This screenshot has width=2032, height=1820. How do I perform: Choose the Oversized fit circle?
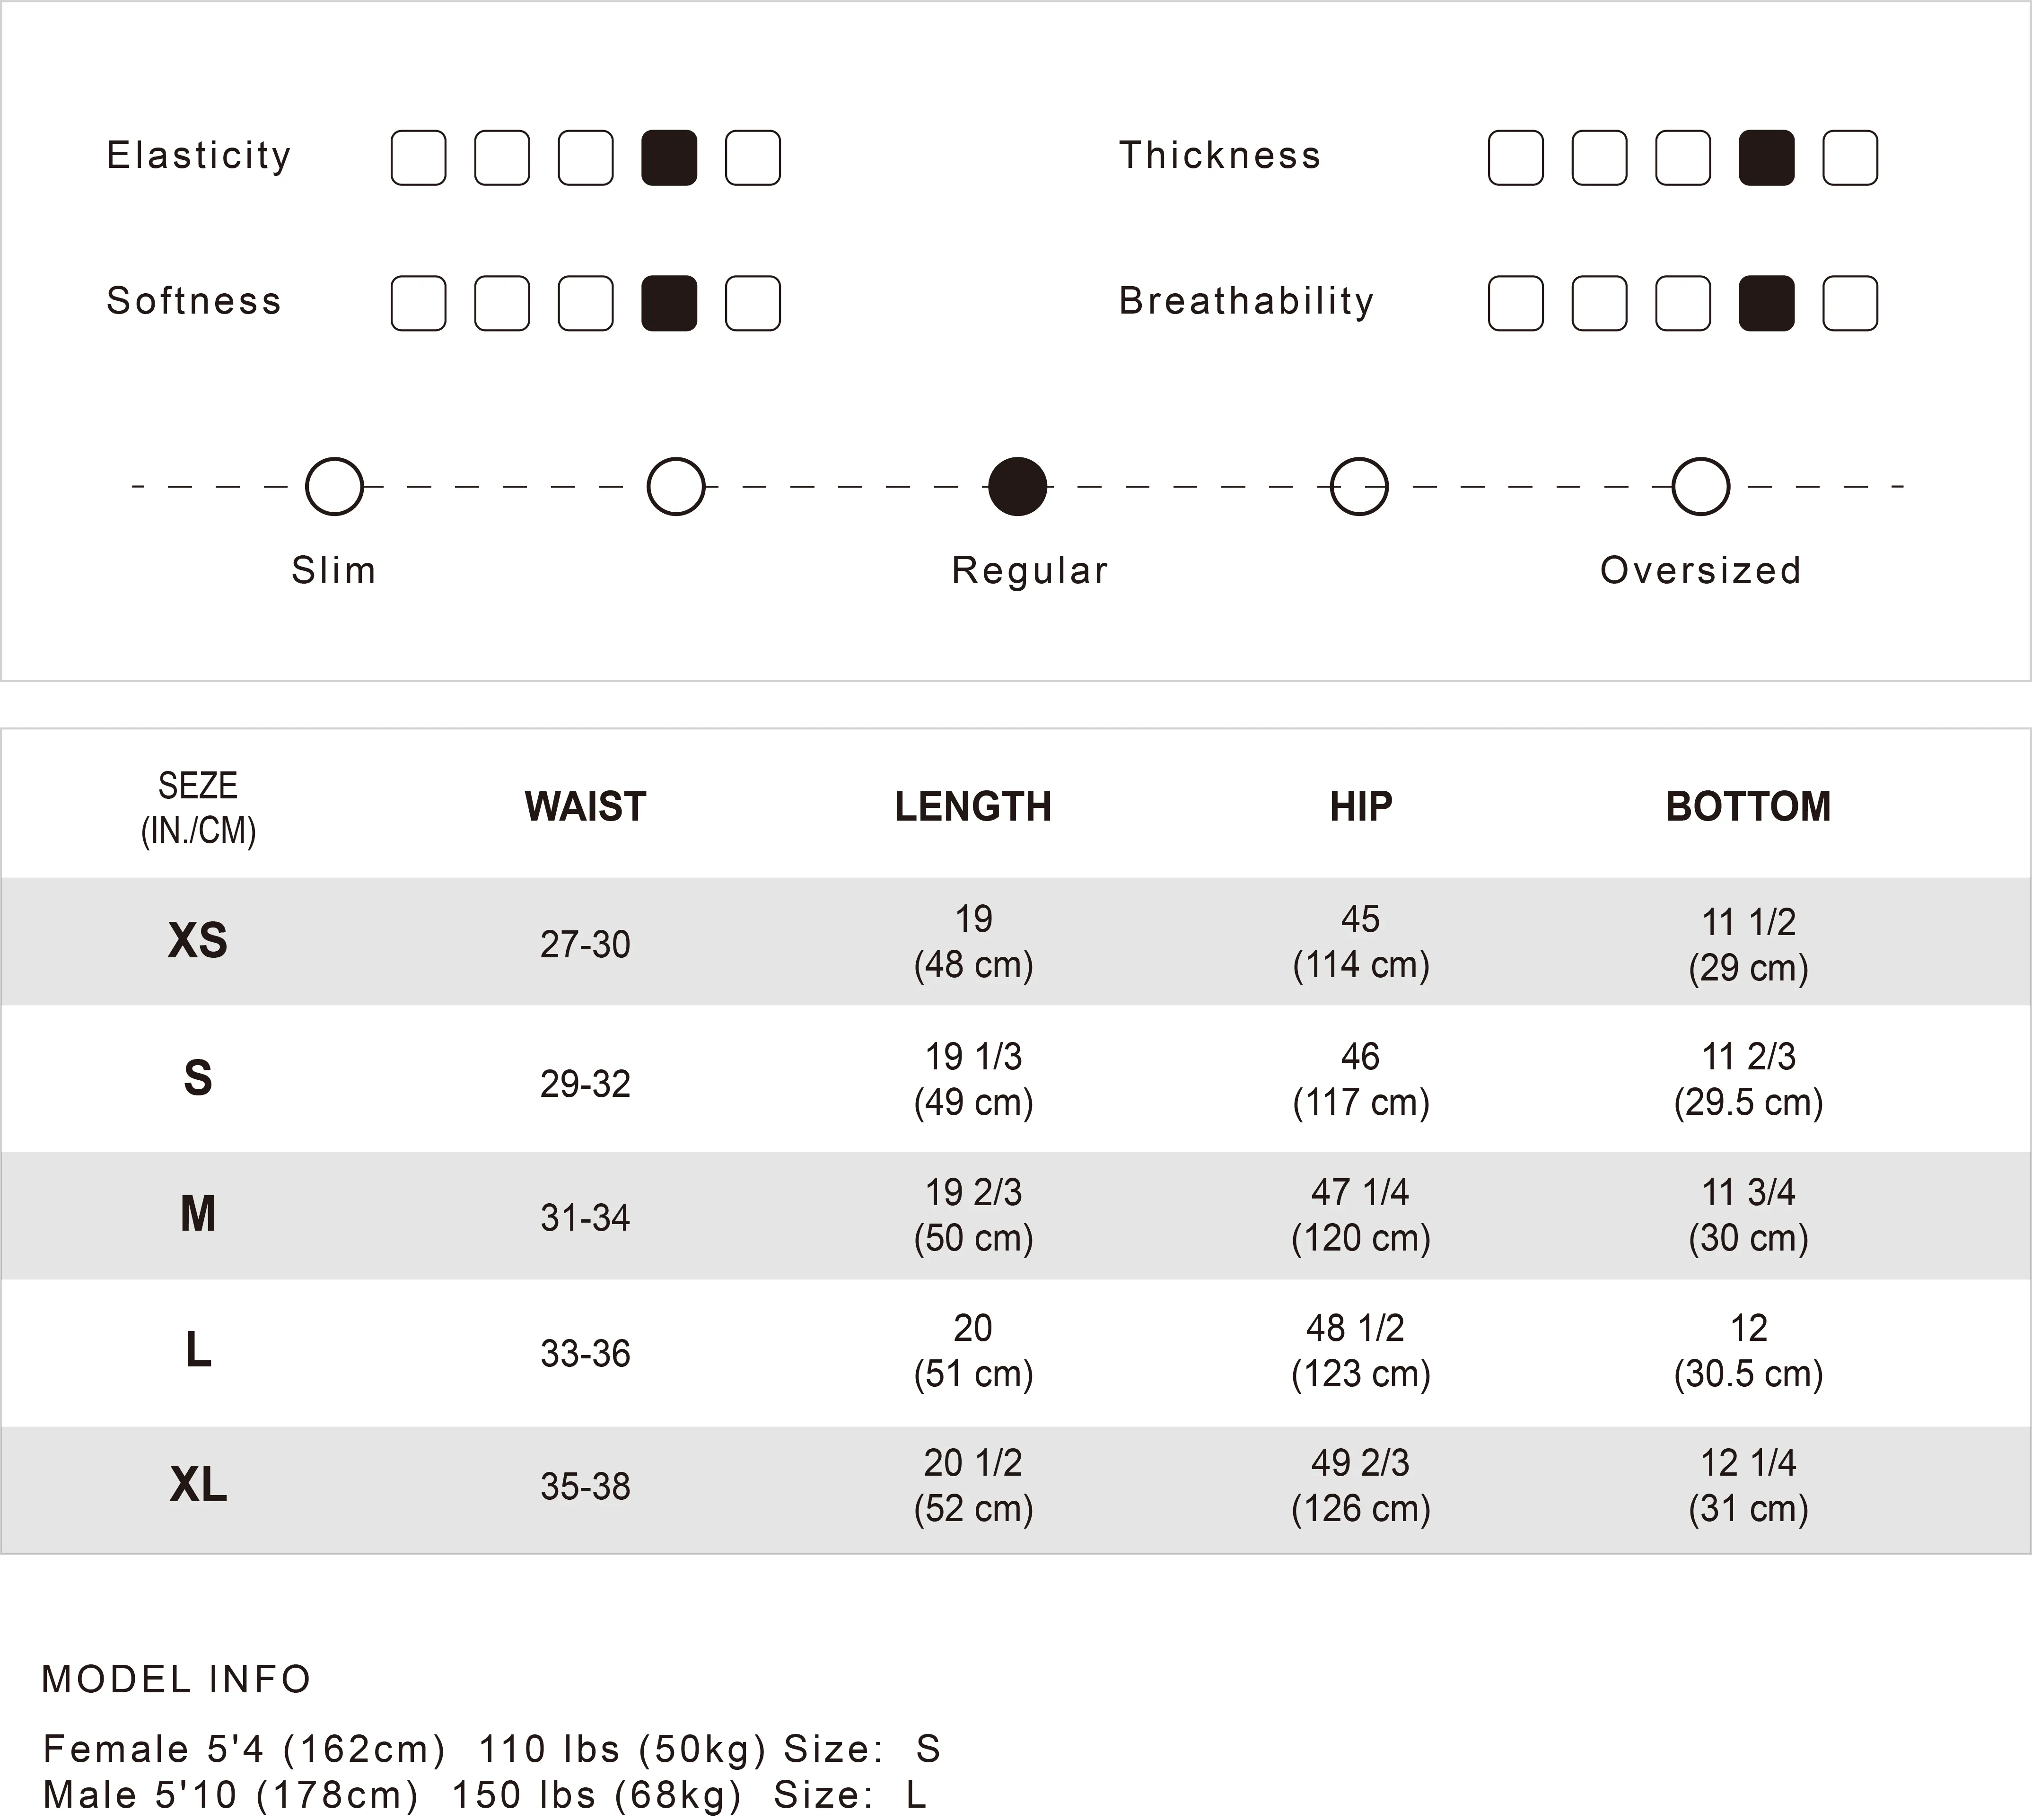[1700, 487]
